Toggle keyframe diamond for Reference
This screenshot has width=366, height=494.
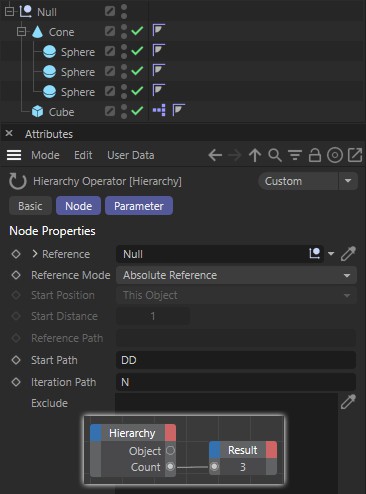[x=16, y=254]
